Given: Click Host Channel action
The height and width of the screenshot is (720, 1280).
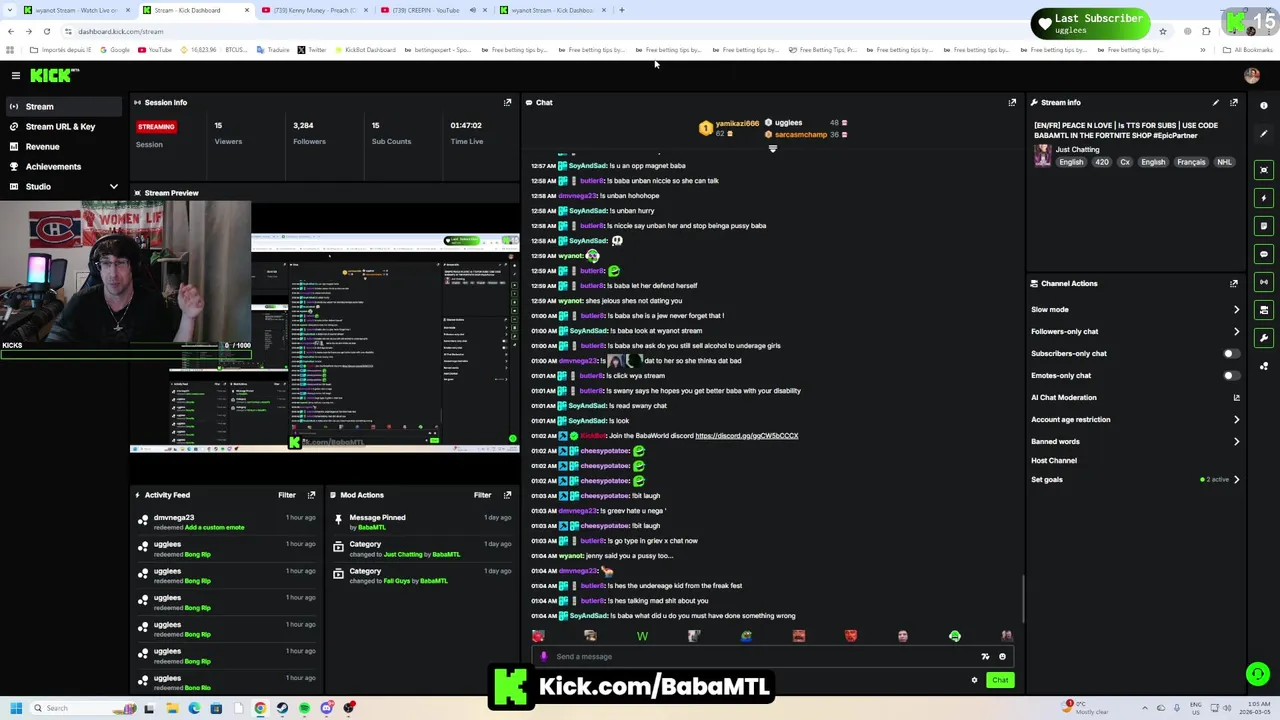Looking at the screenshot, I should 1054,461.
